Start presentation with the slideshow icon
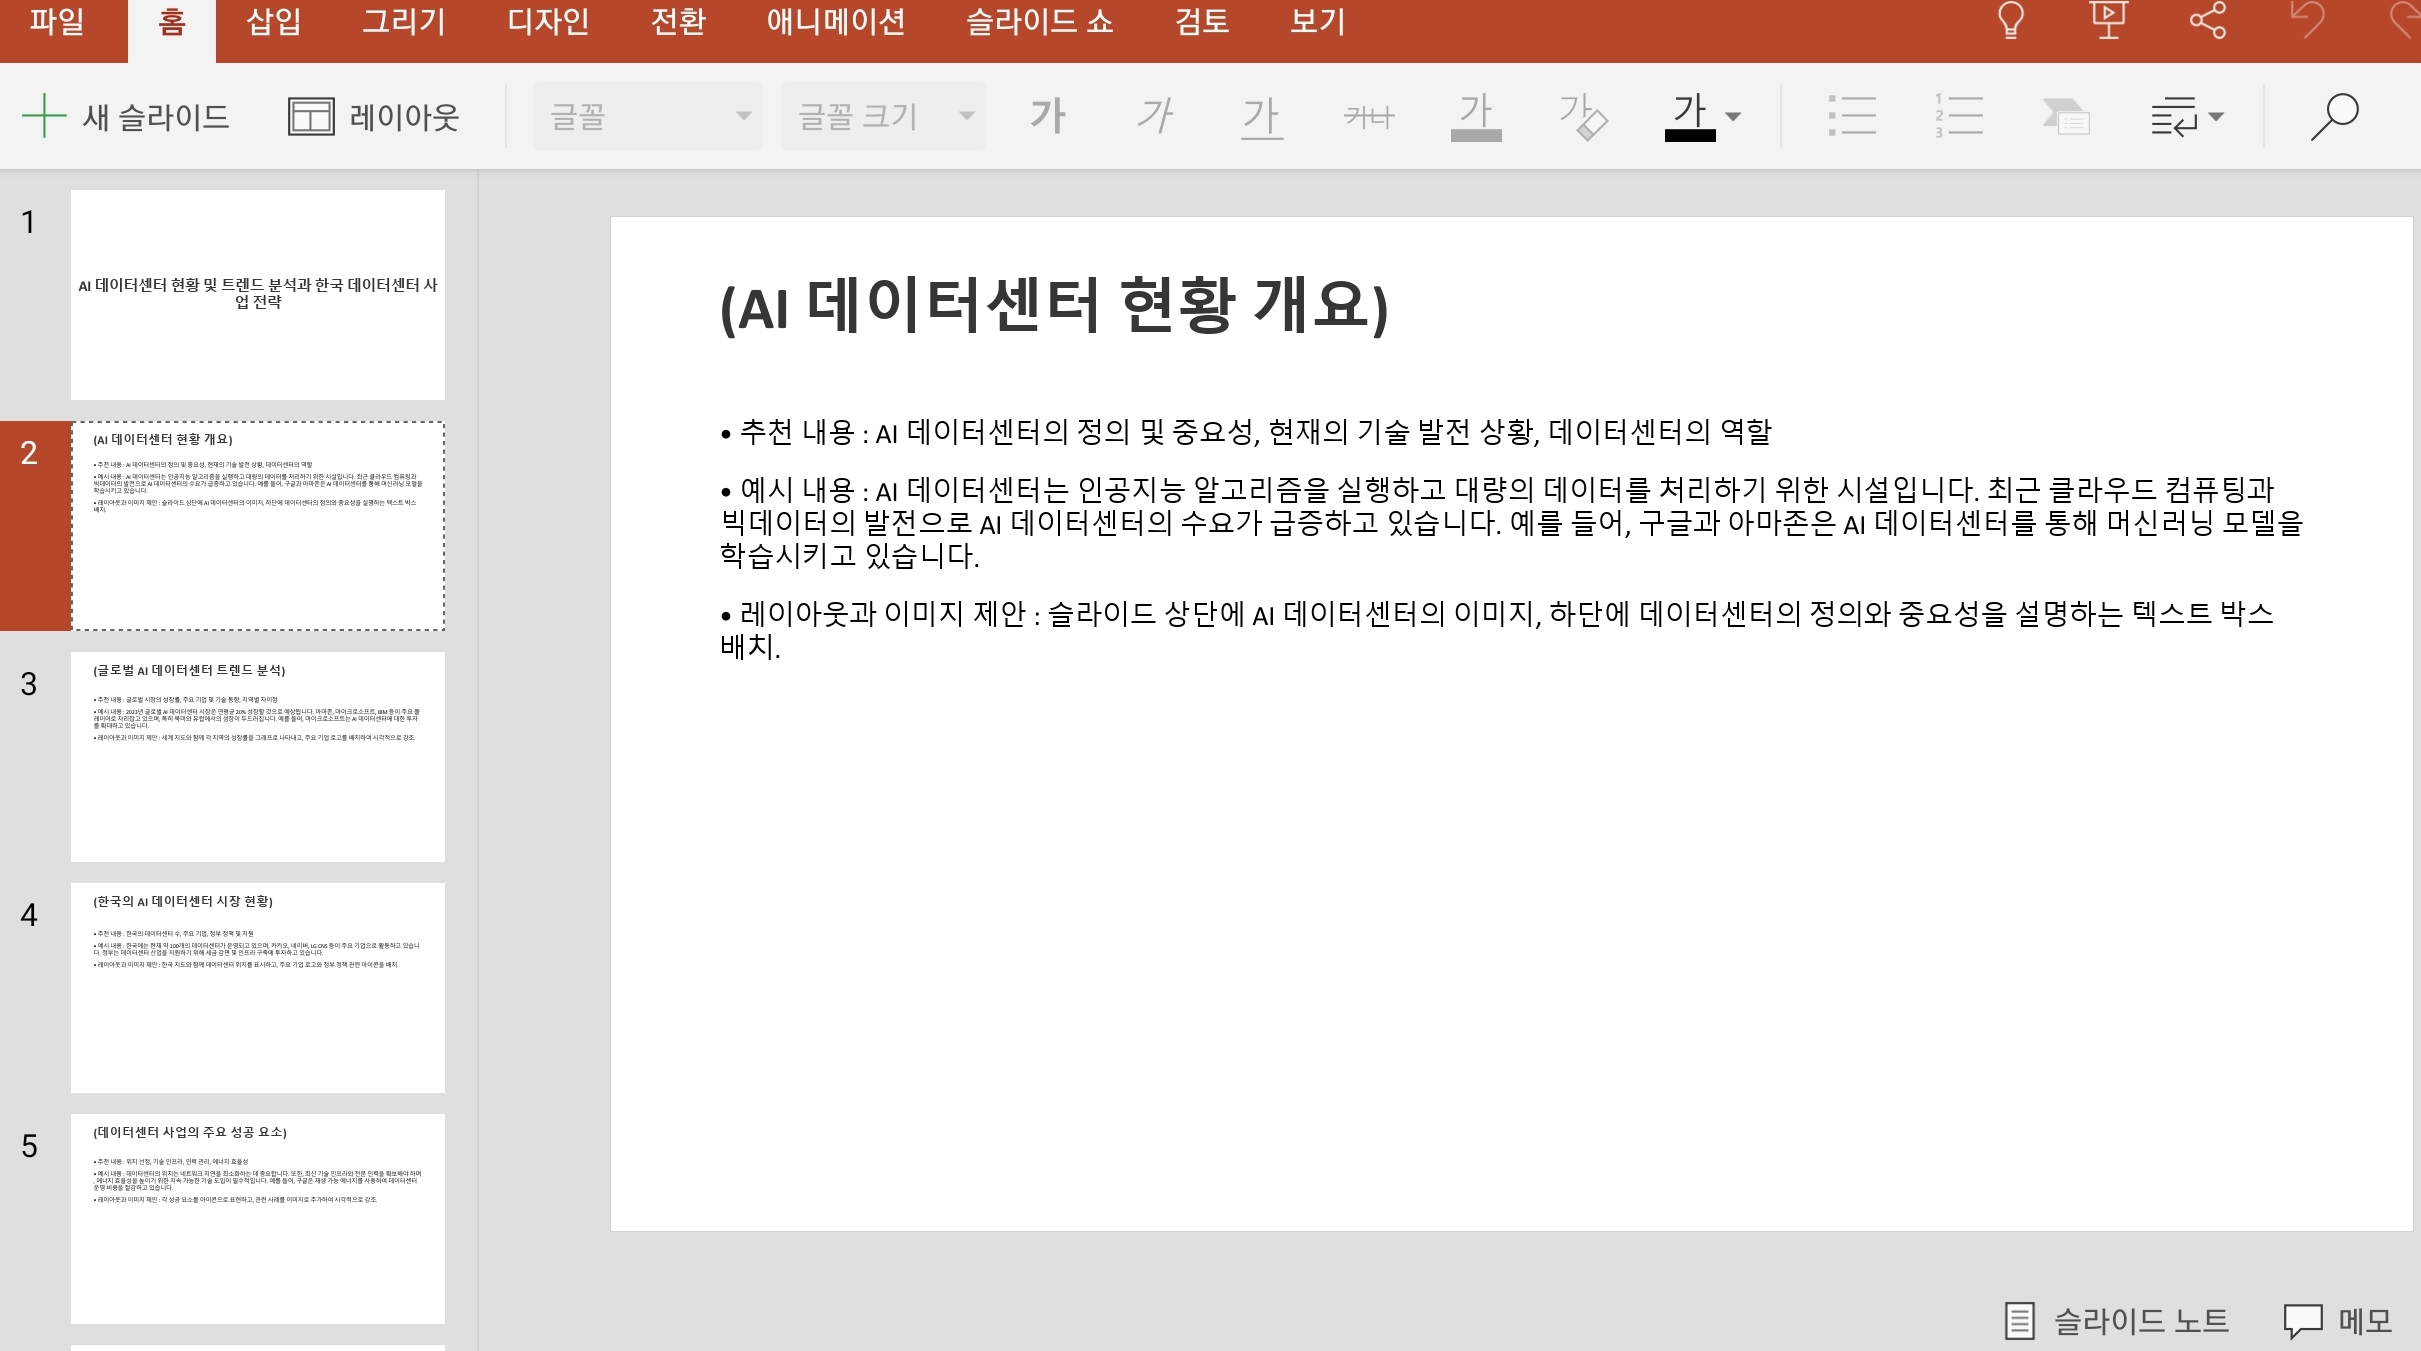Screen dimensions: 2421x1351 coord(2108,20)
